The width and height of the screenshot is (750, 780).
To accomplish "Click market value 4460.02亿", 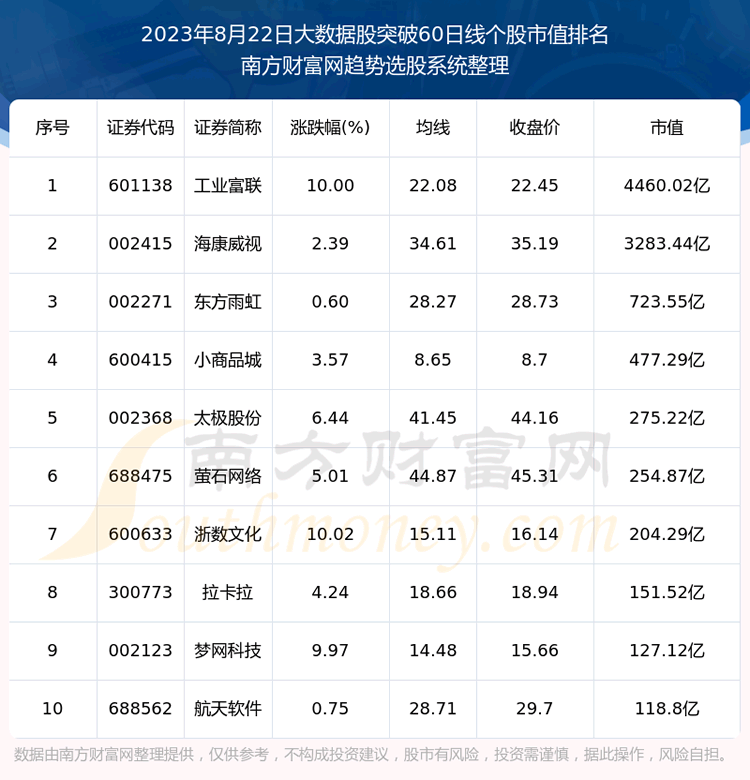I will 666,186.
